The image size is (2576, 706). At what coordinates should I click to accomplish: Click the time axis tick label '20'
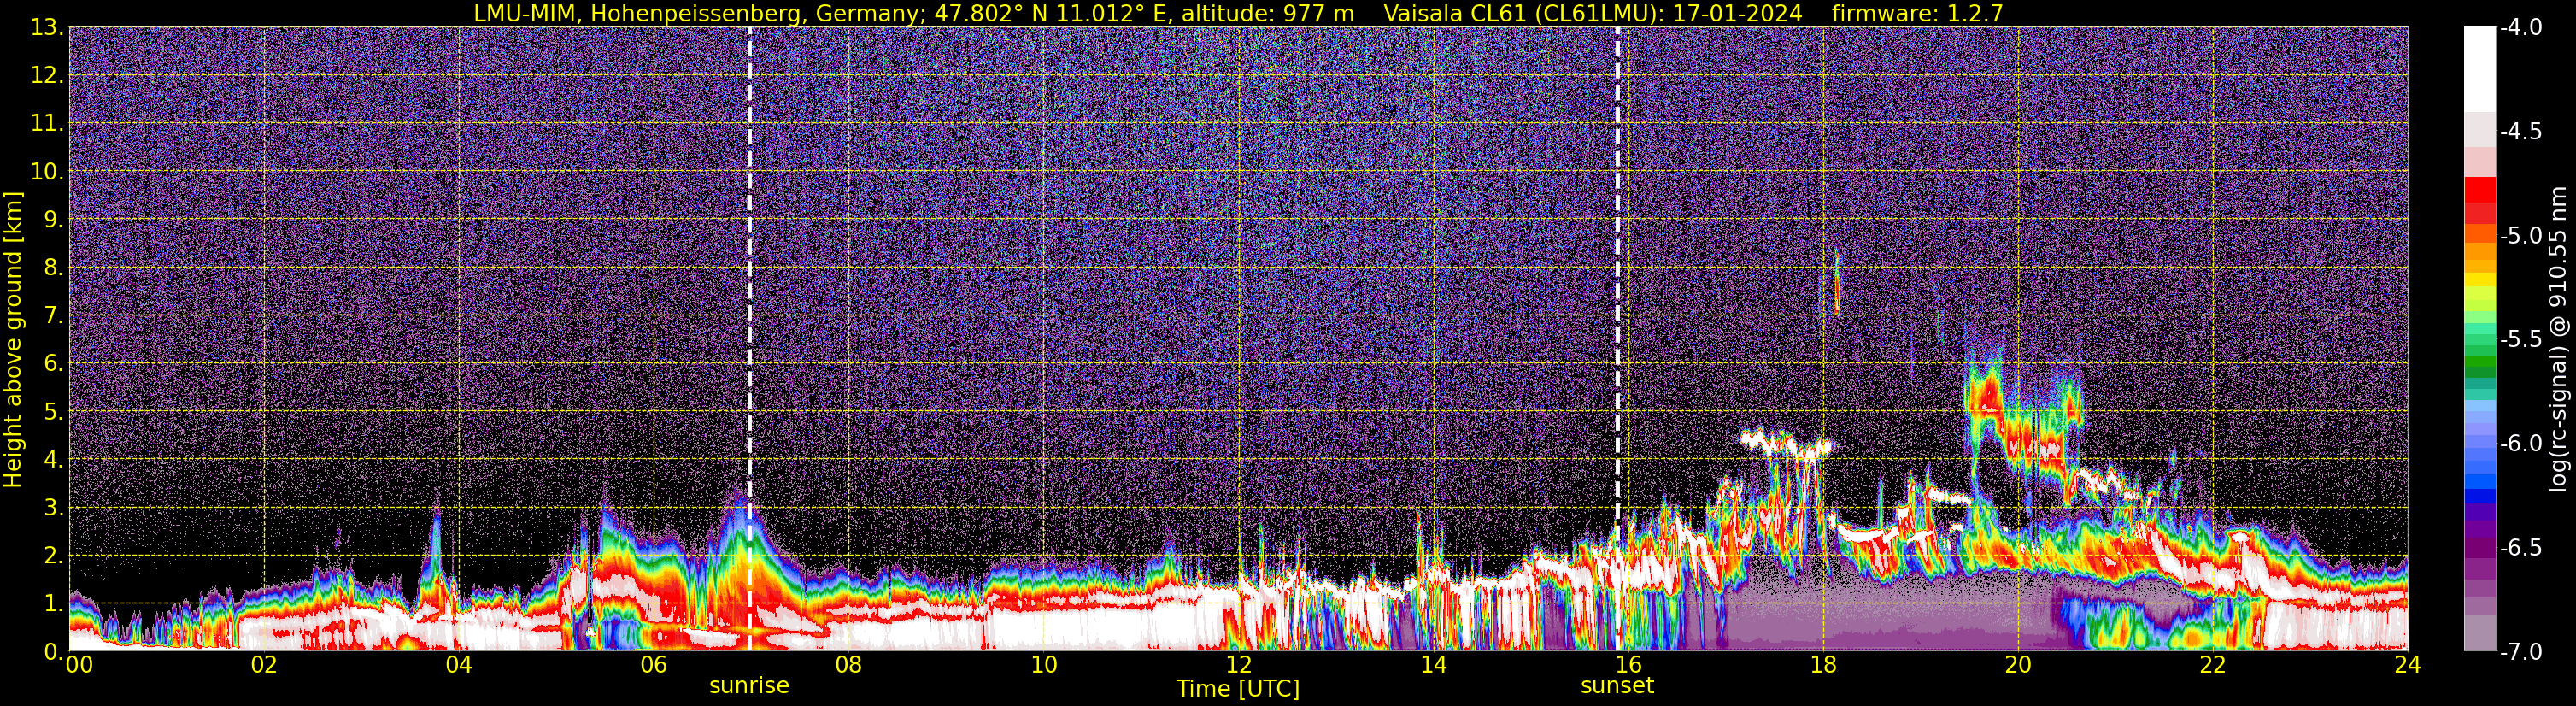(2019, 665)
